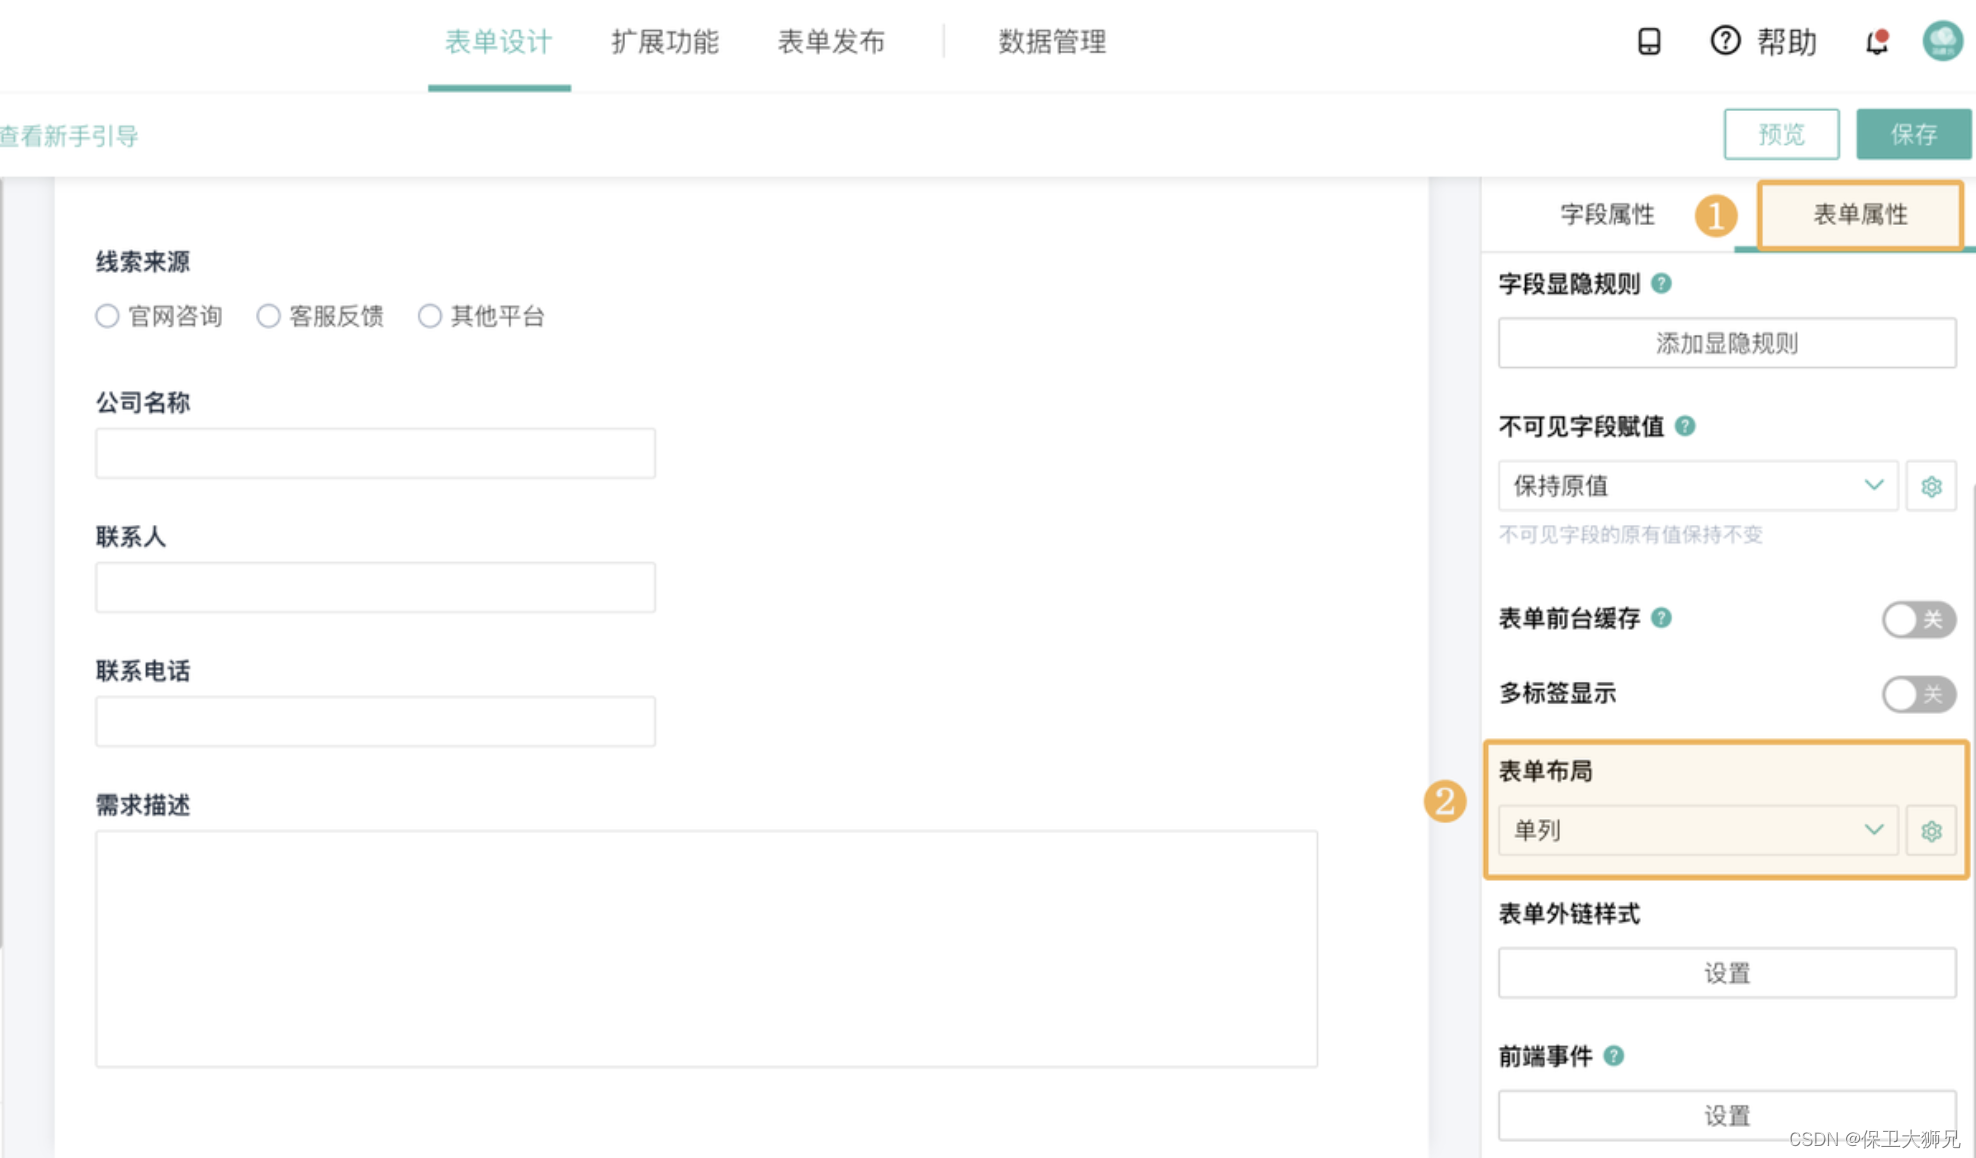Open the 数据管理 top tab
This screenshot has height=1158, width=1976.
tap(1052, 42)
